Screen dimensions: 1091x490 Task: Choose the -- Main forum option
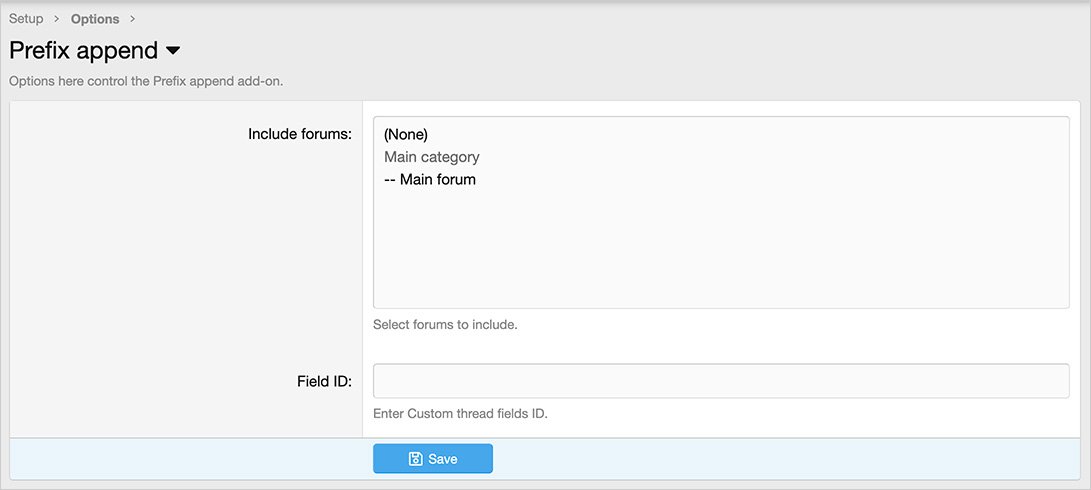click(430, 180)
